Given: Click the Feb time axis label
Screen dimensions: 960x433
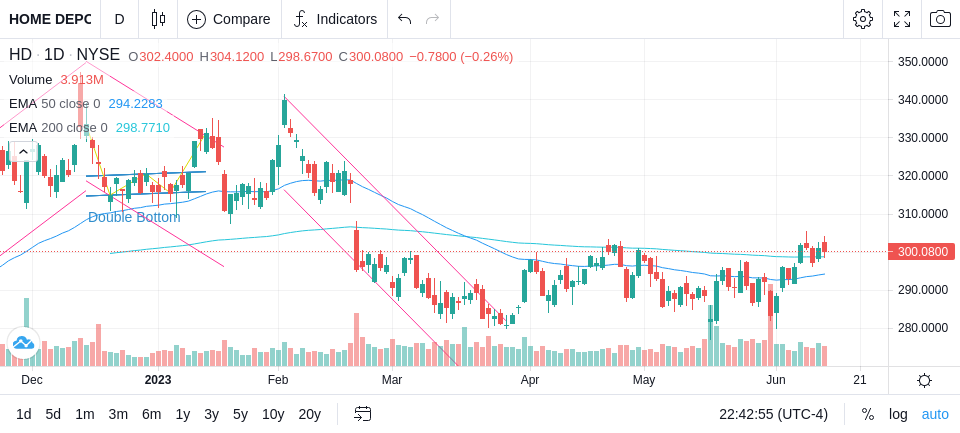Looking at the screenshot, I should (278, 380).
